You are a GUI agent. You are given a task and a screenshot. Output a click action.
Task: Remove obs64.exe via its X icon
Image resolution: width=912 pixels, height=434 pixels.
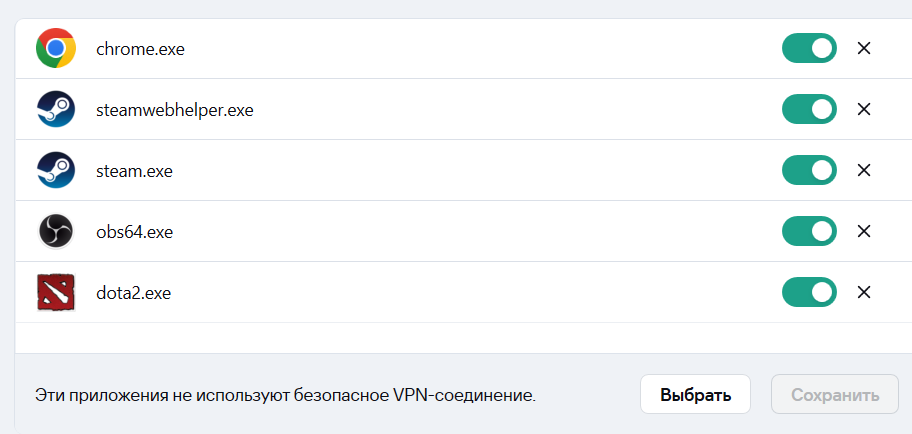(x=864, y=231)
